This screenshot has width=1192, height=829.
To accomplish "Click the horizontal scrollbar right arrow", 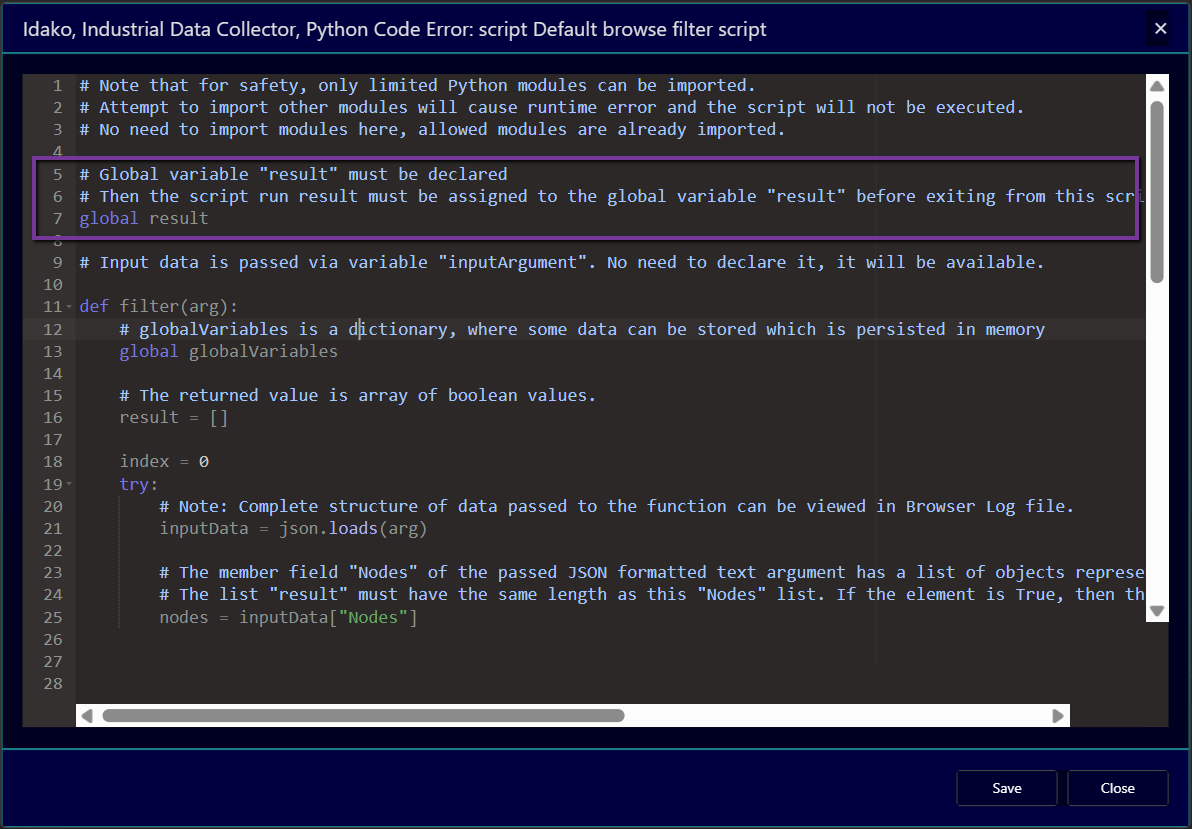I will (1058, 716).
